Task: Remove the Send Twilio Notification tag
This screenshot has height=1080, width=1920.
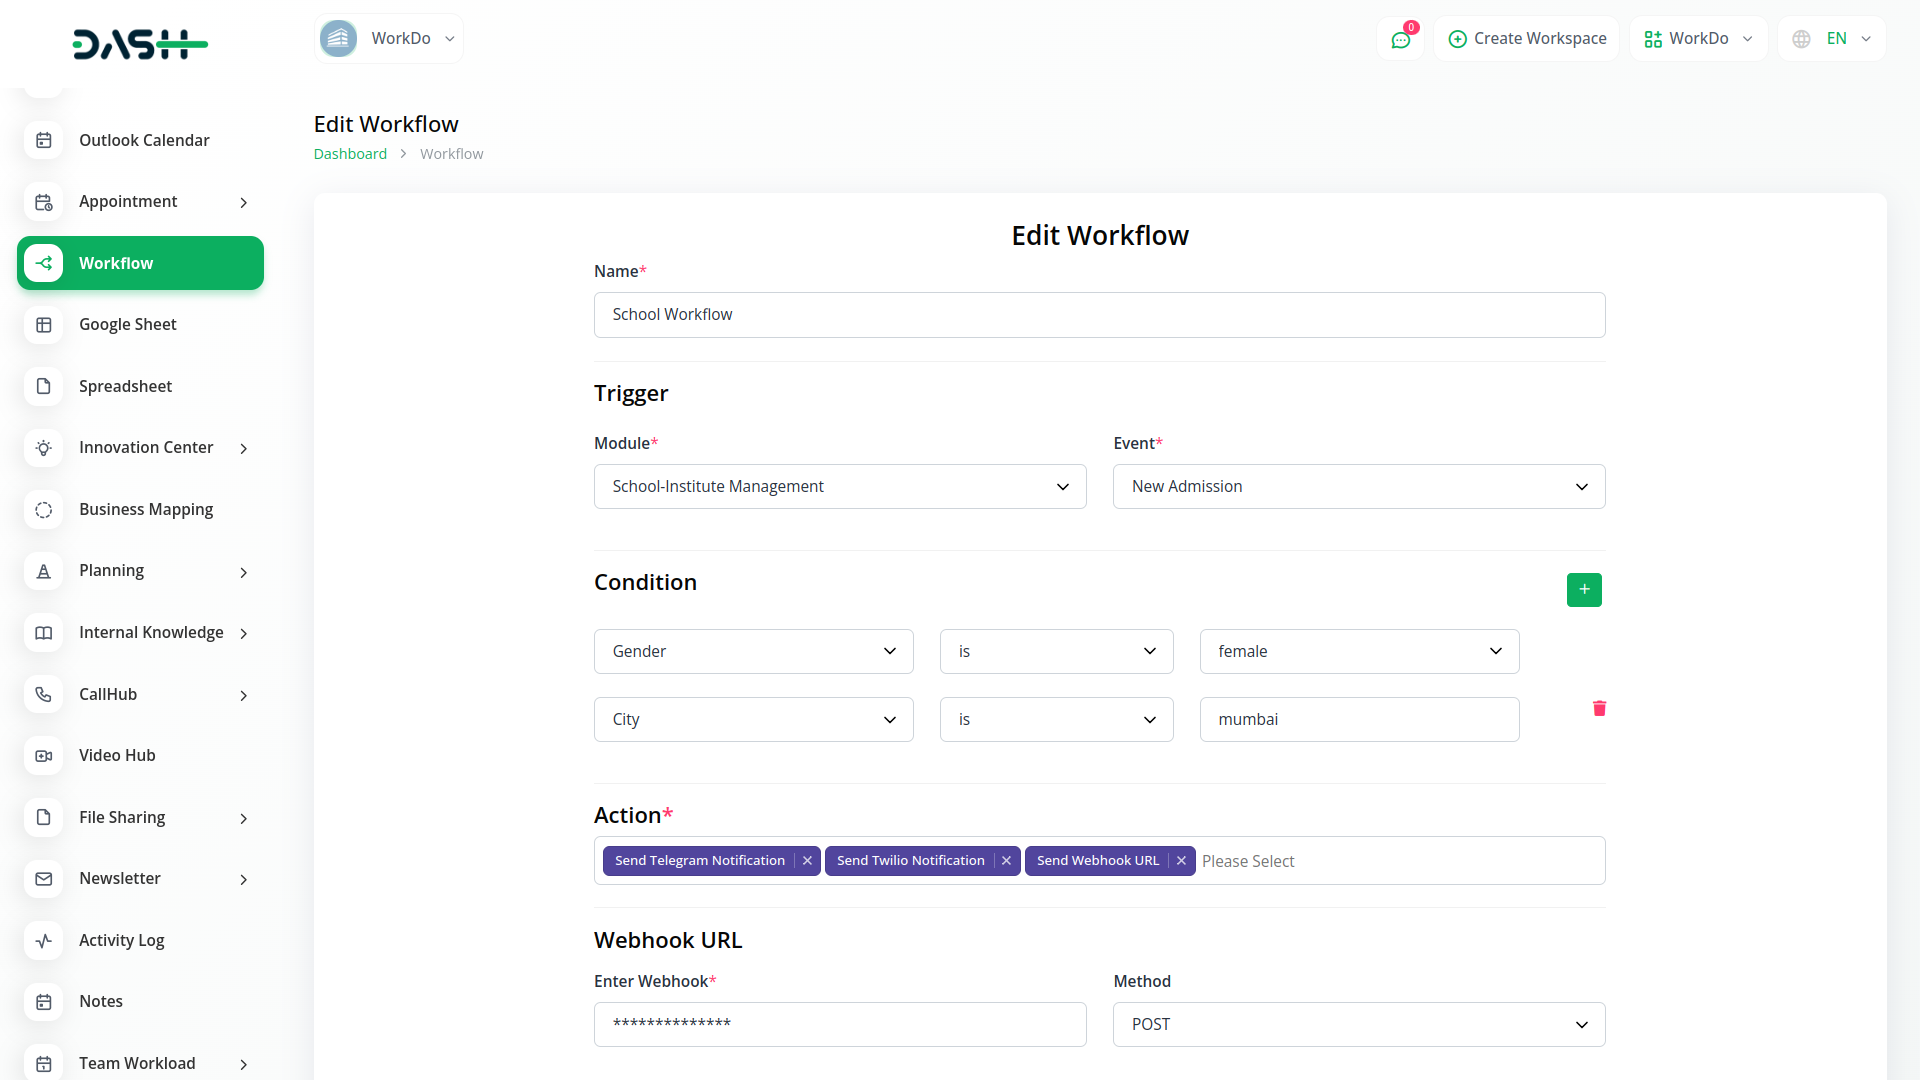Action: (x=1006, y=861)
